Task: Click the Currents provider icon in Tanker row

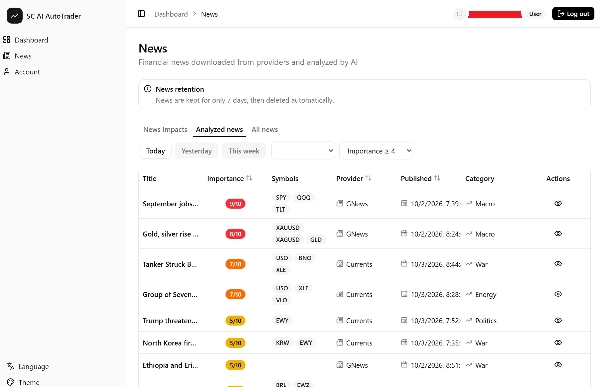Action: (339, 264)
